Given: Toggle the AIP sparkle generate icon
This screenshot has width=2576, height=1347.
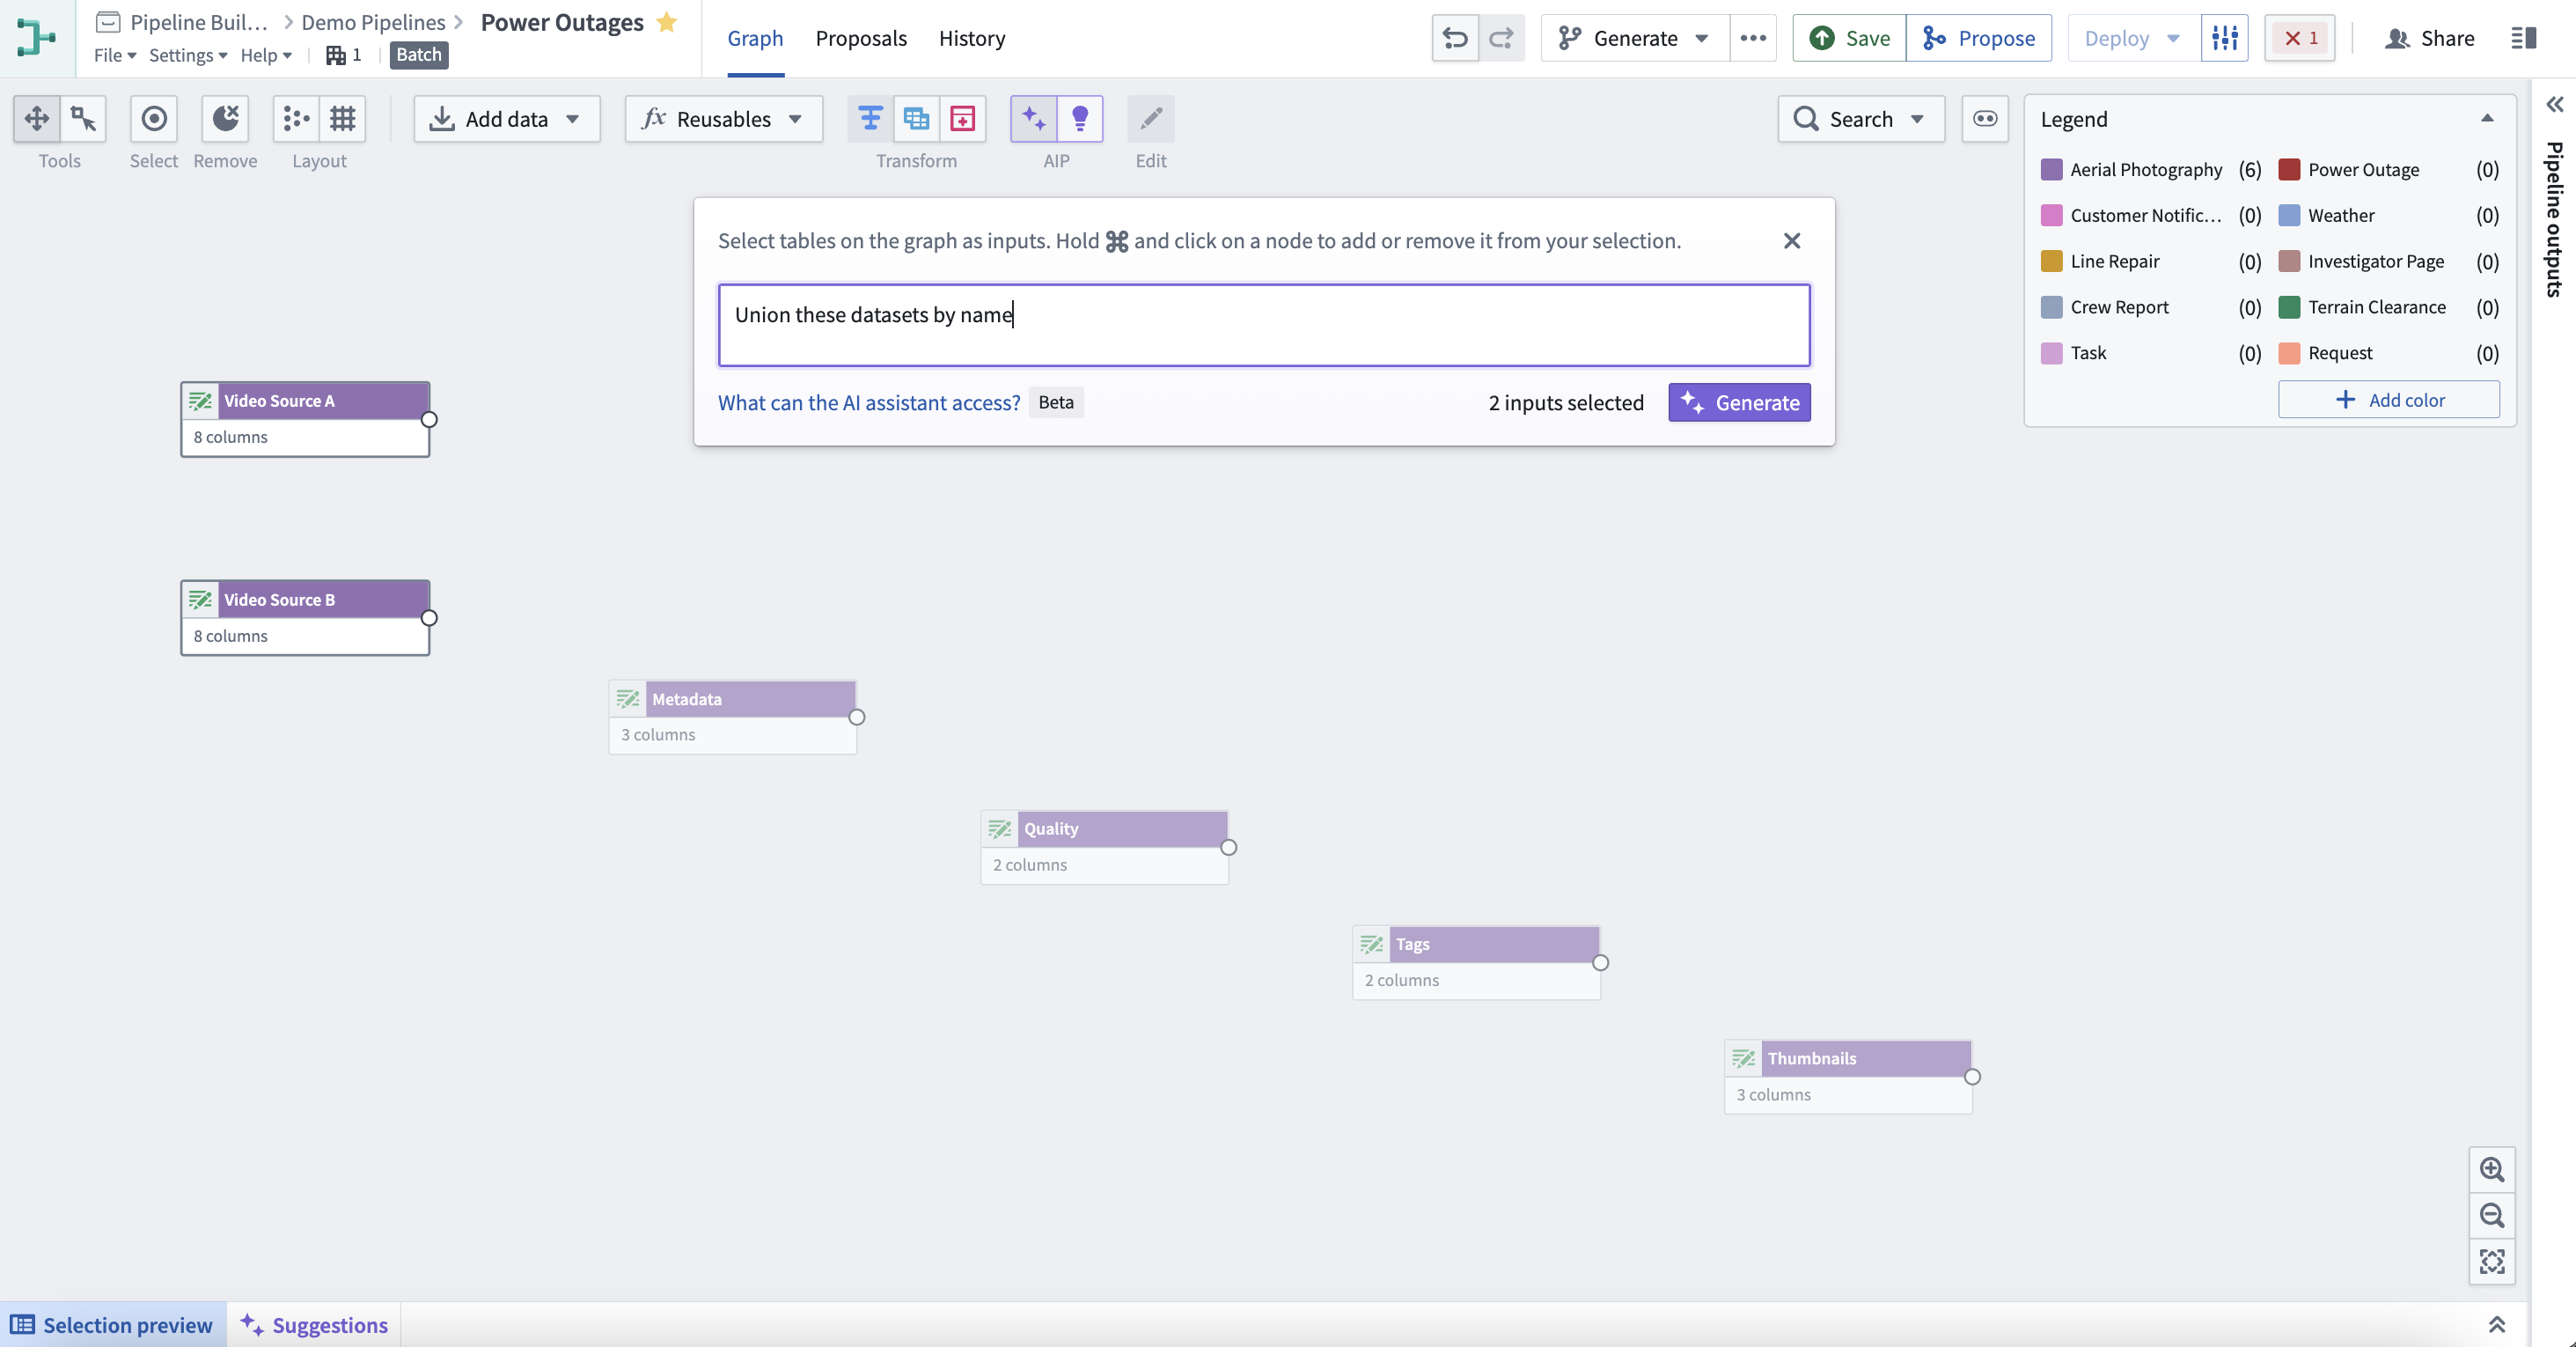Looking at the screenshot, I should (x=1034, y=119).
